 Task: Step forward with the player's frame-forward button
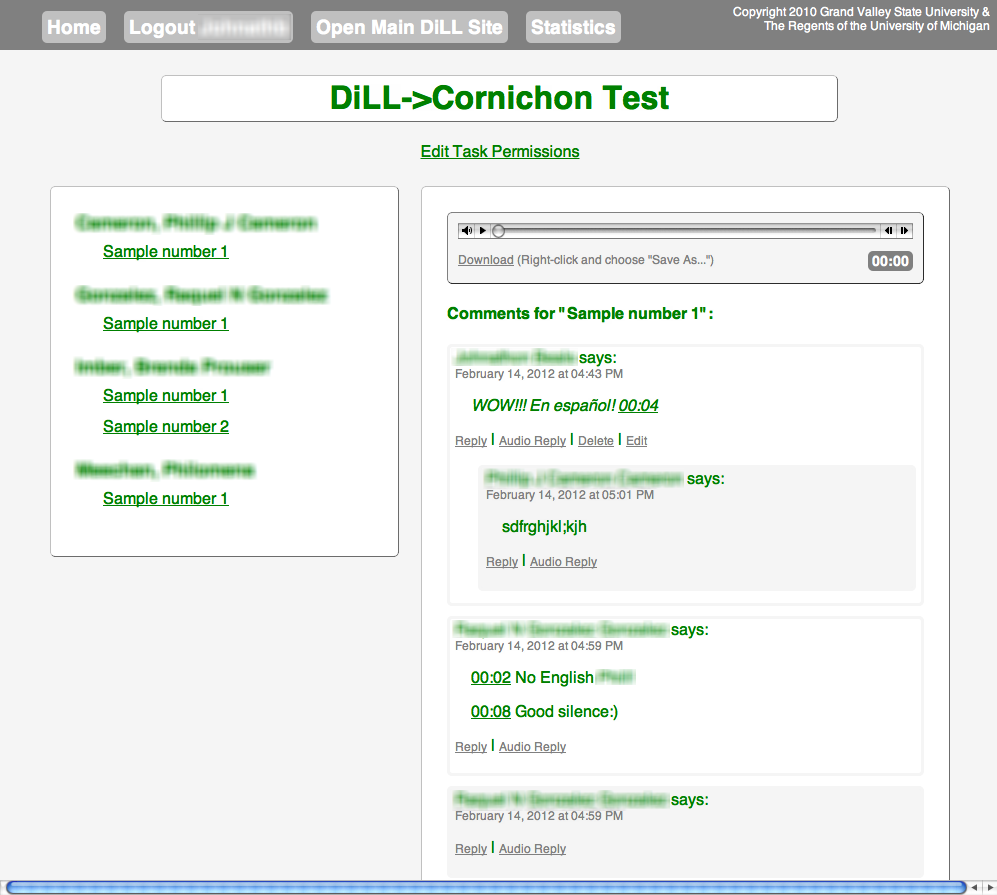point(904,231)
